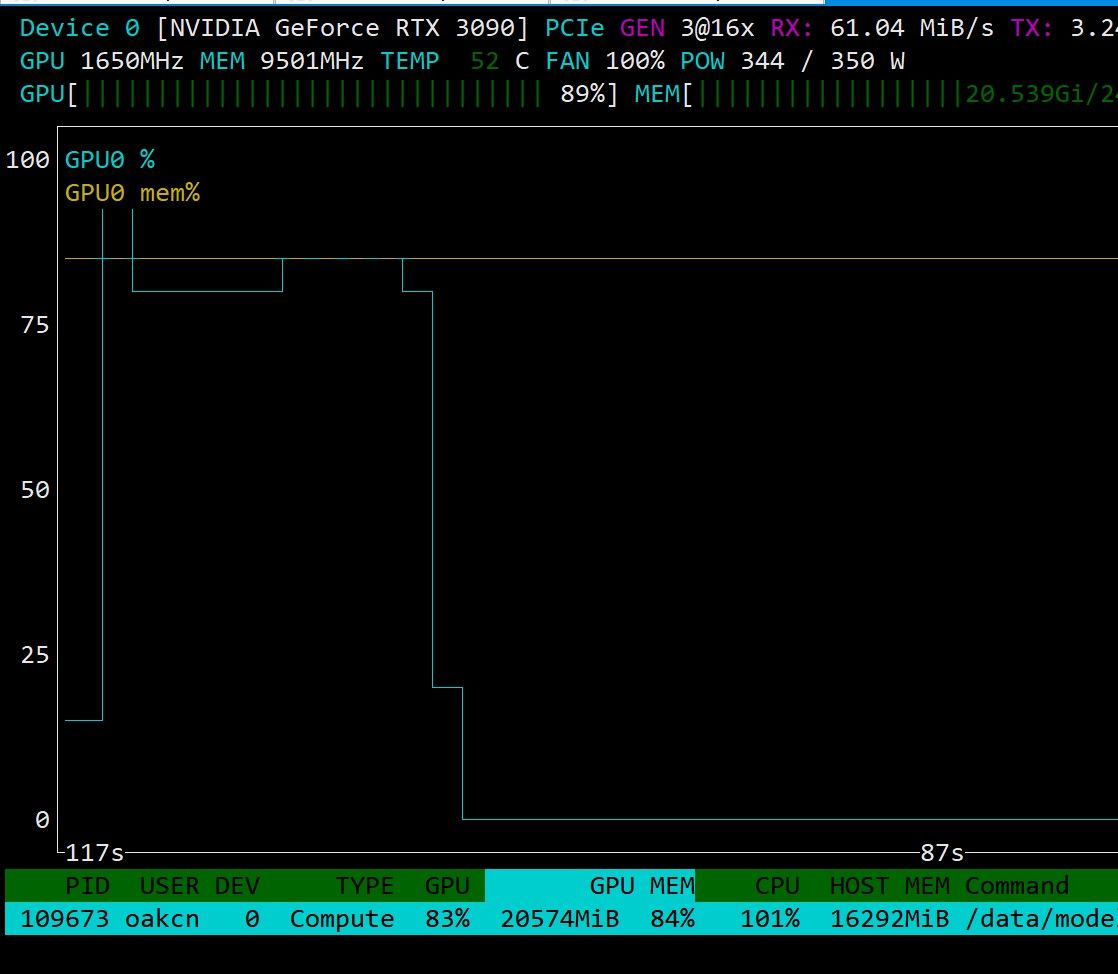Click the 117s time axis marker
Image resolution: width=1118 pixels, height=974 pixels.
[x=94, y=853]
